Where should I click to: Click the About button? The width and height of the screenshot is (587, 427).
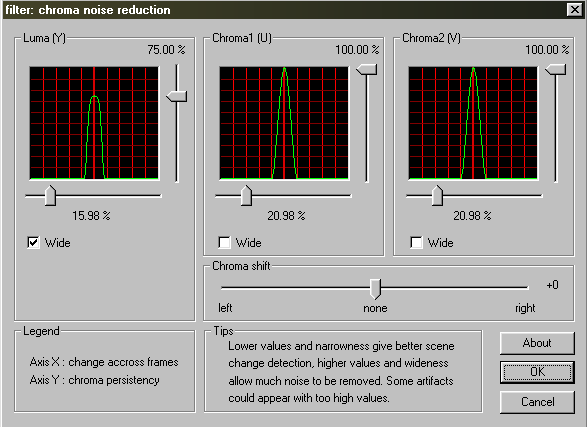coord(537,343)
